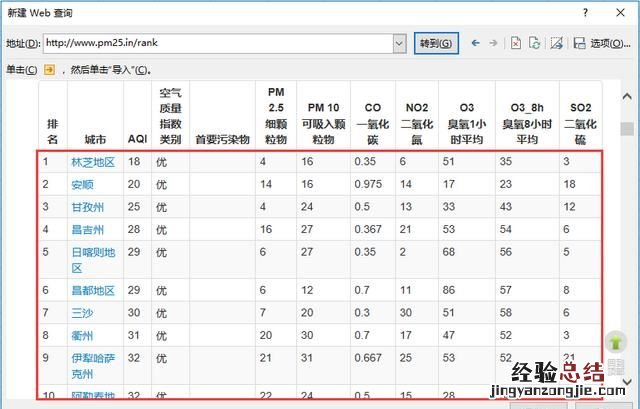This screenshot has width=640, height=409.
Task: Click the Back navigation arrow
Action: point(475,43)
